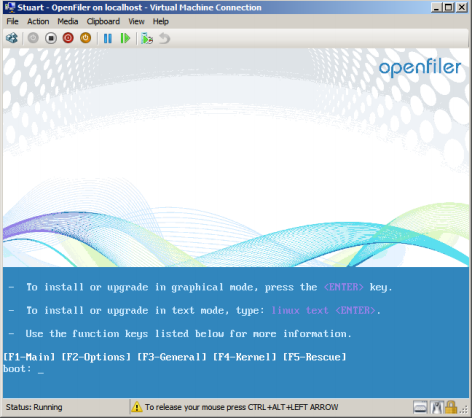The image size is (472, 419).
Task: Click the Virtual Machine Connection title icon
Action: (x=10, y=7)
